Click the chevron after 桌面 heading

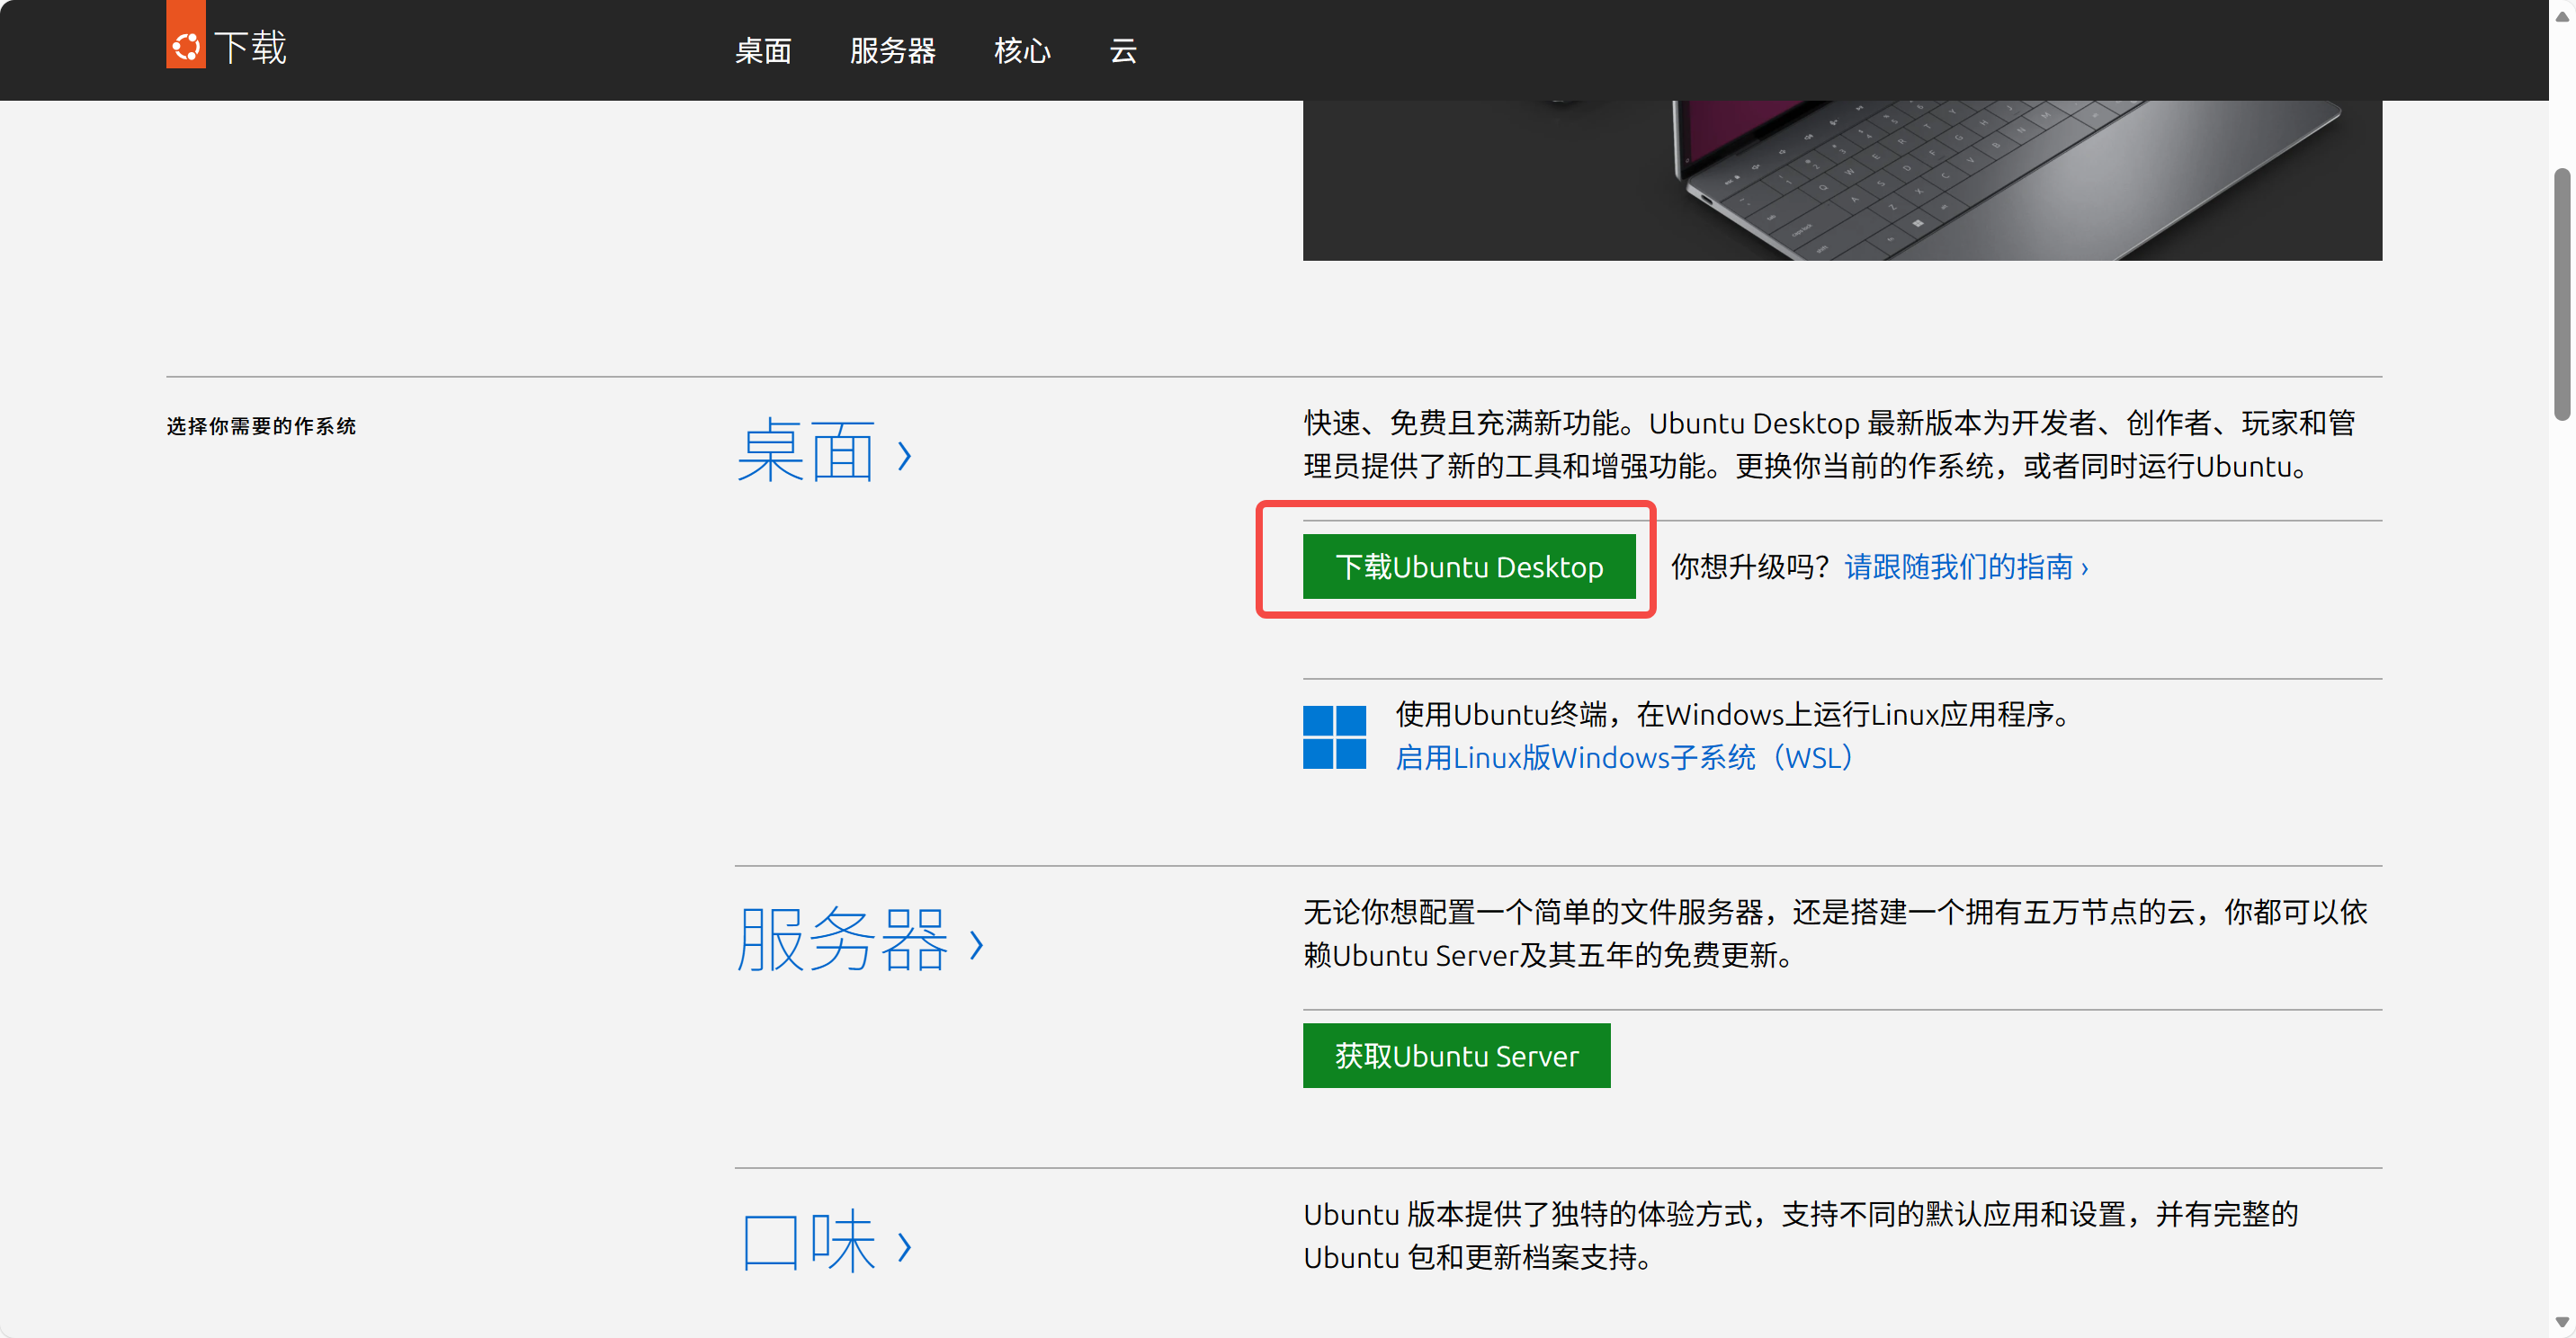click(x=904, y=456)
